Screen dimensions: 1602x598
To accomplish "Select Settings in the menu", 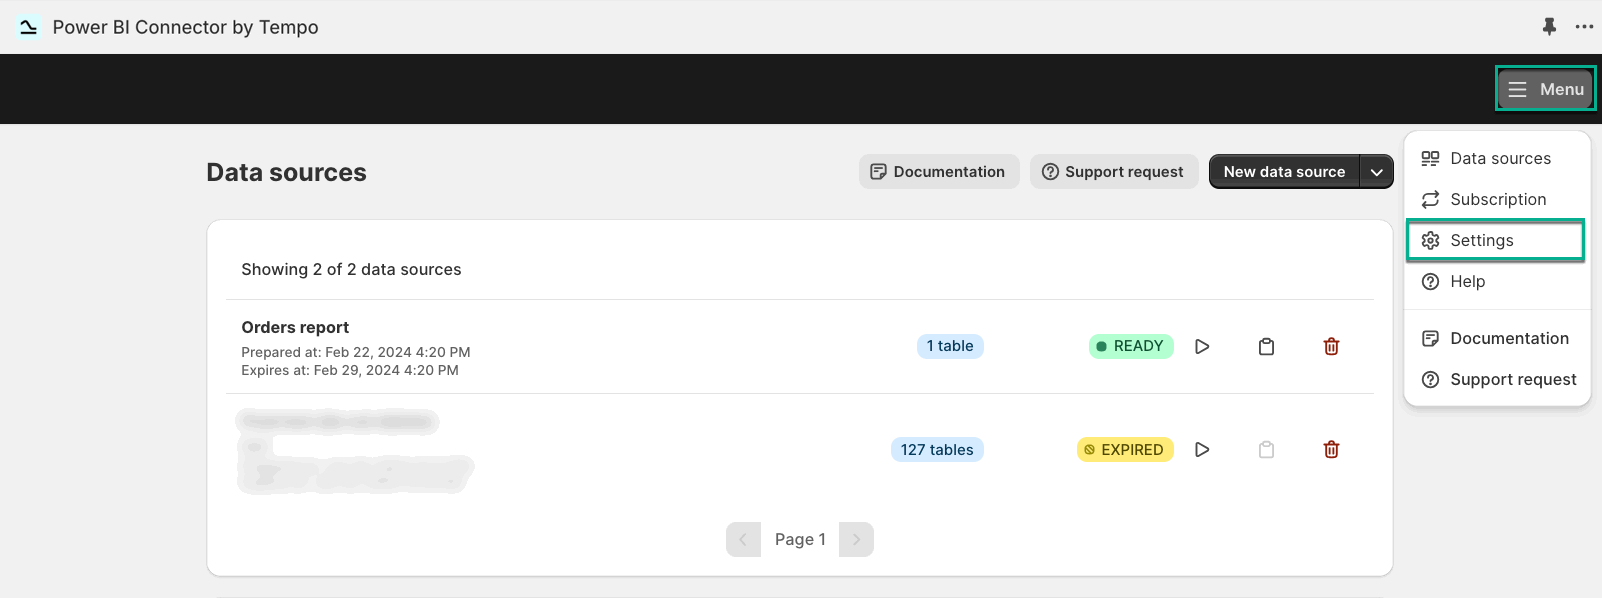I will pyautogui.click(x=1496, y=240).
